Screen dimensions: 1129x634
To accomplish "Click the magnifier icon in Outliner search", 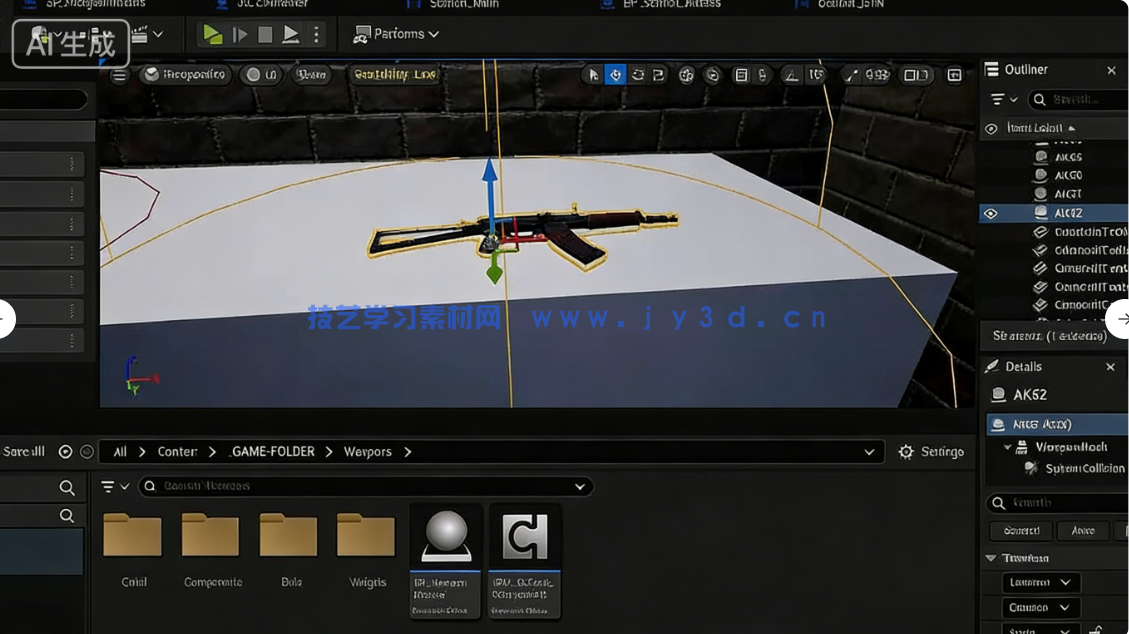I will coord(1040,100).
